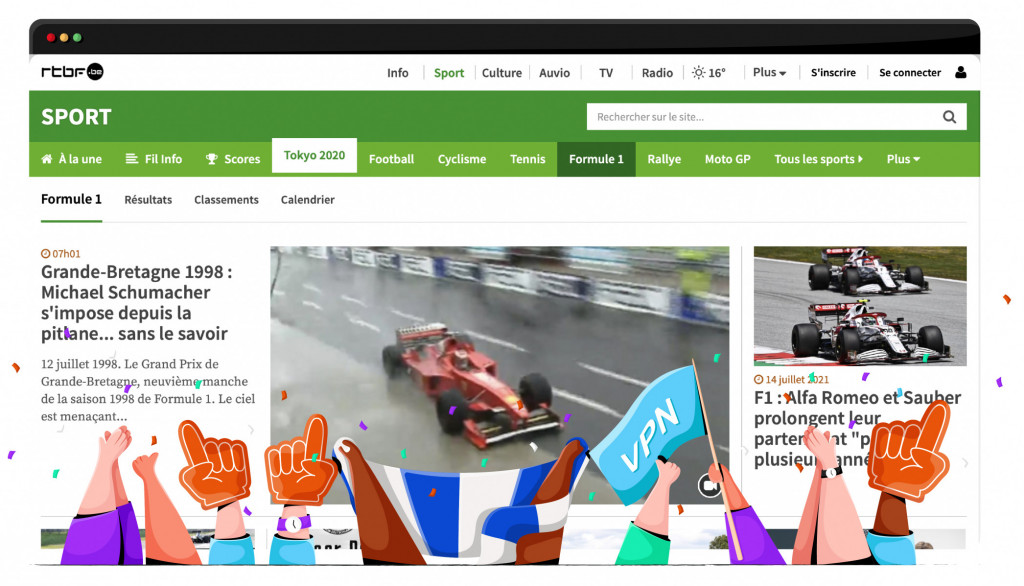Open the TV section

pyautogui.click(x=606, y=73)
